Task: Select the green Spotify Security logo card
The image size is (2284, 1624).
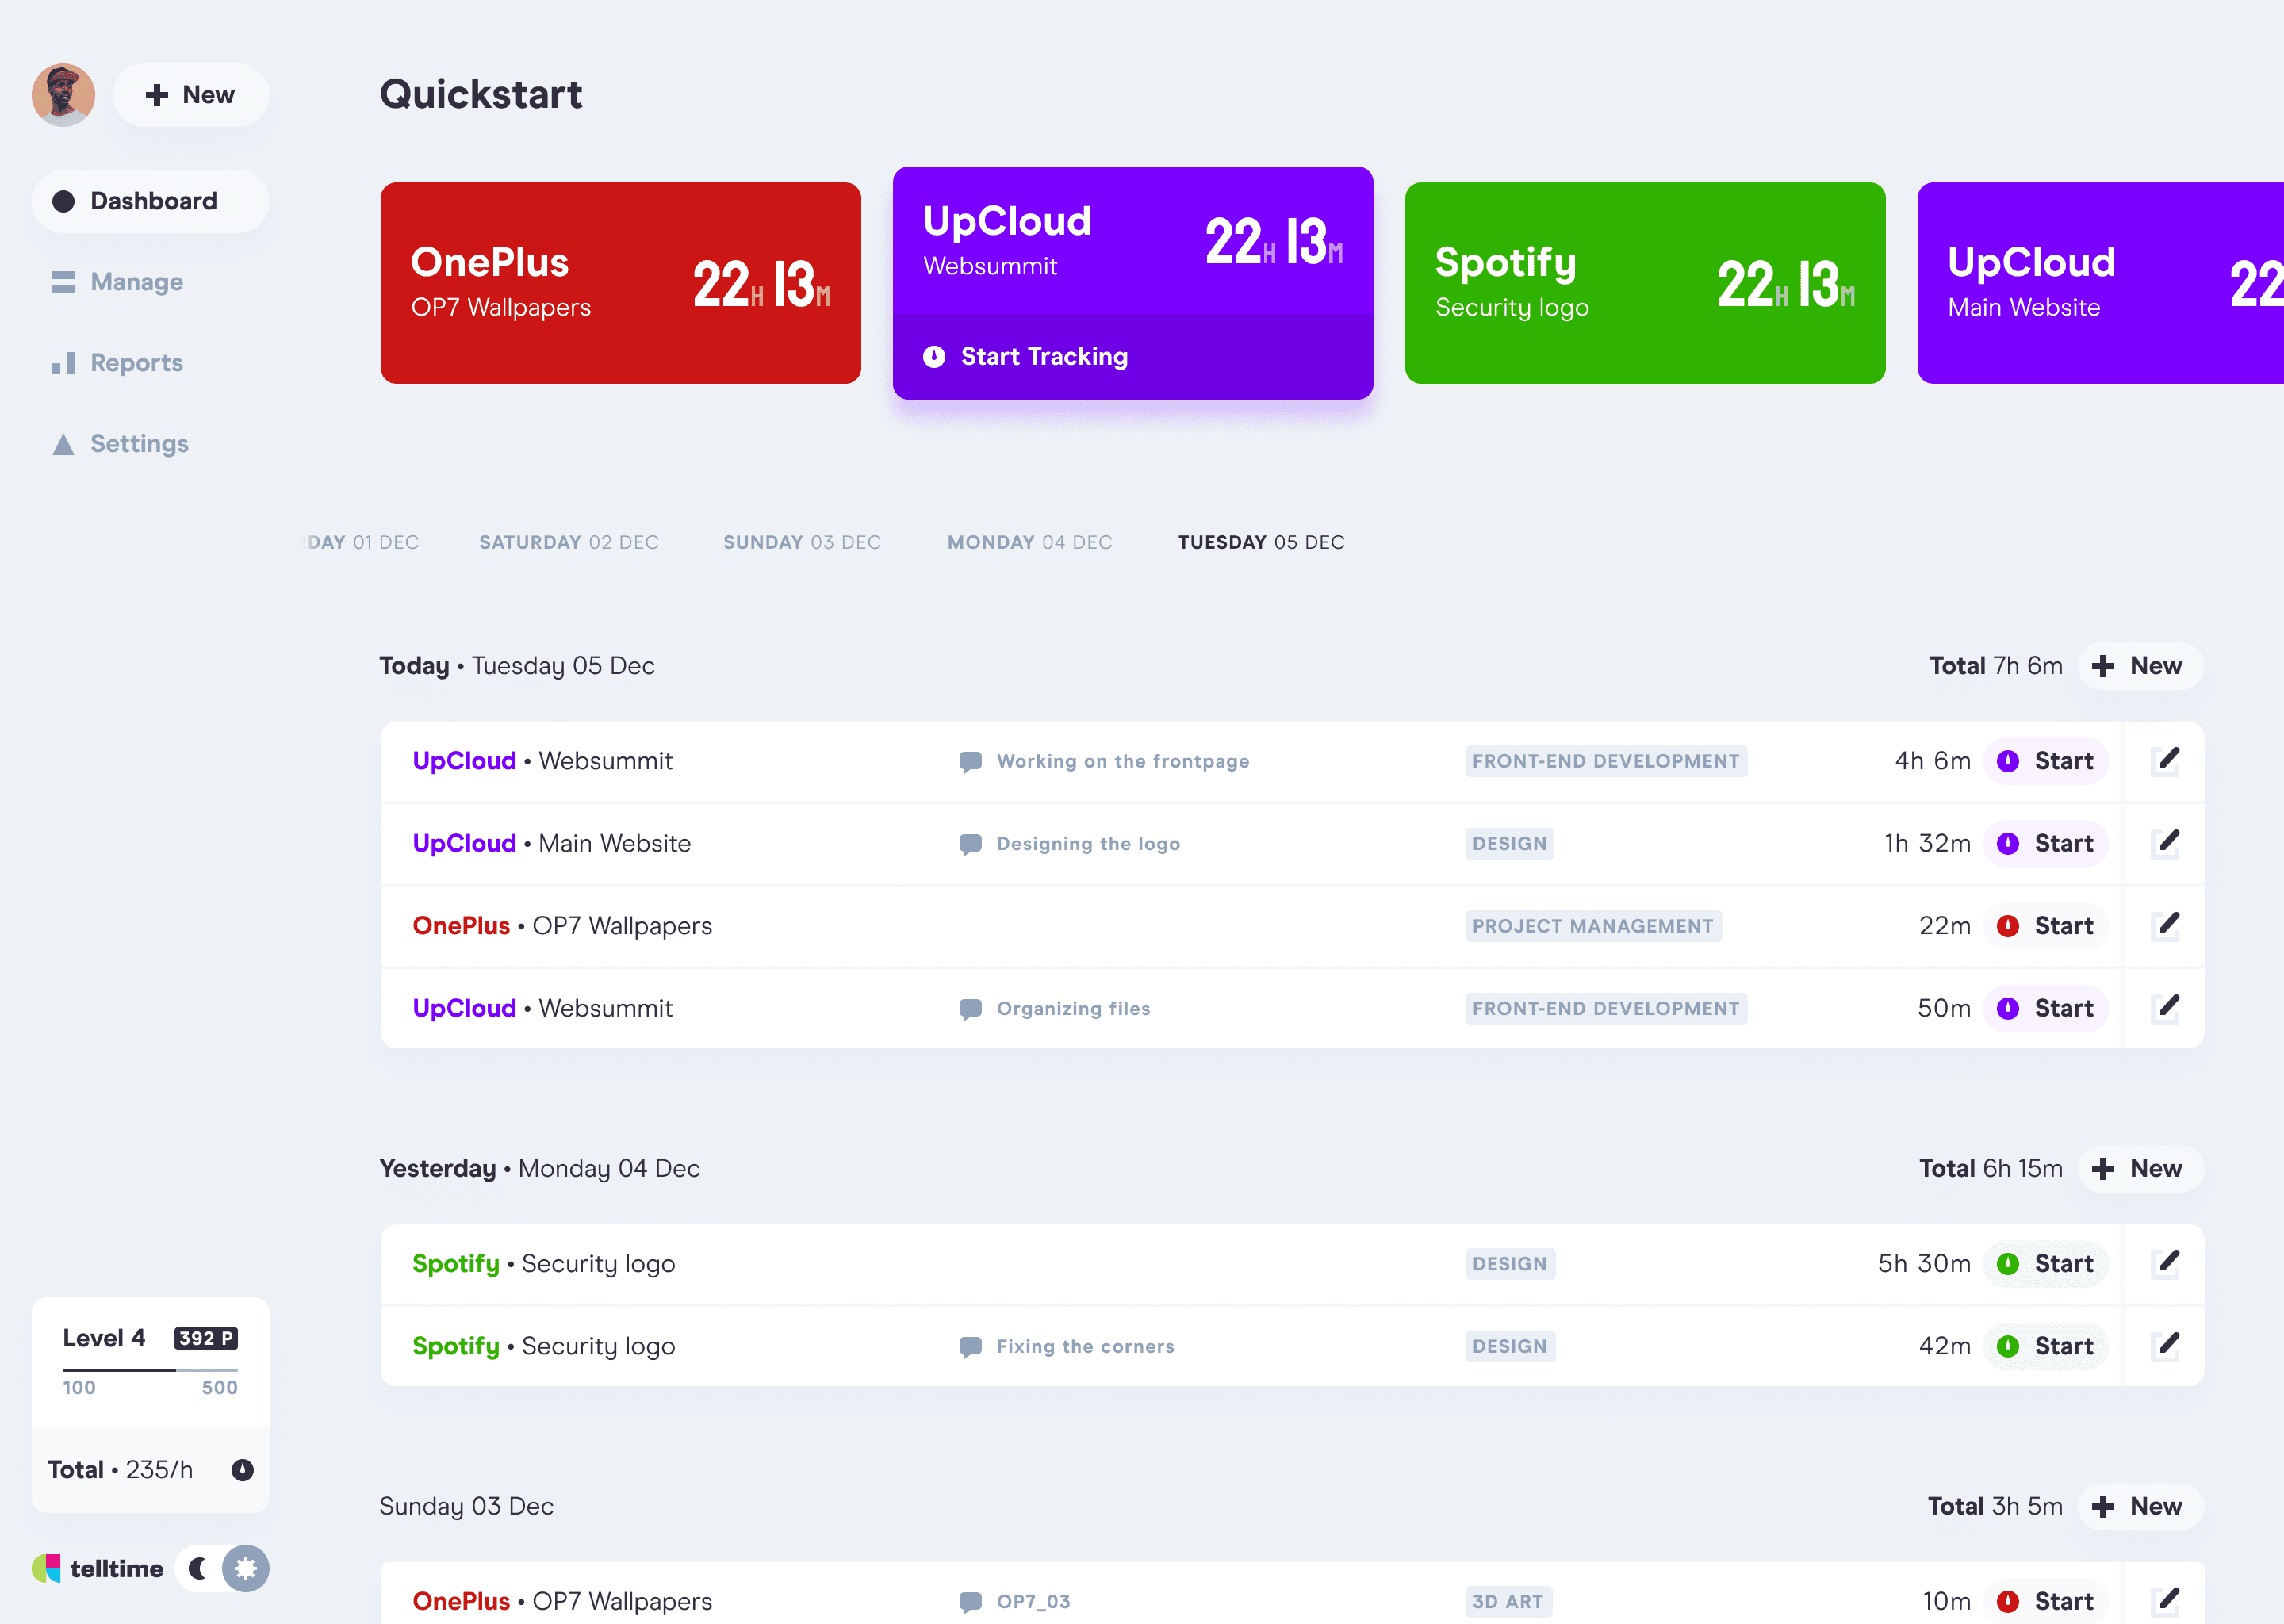Action: 1644,283
